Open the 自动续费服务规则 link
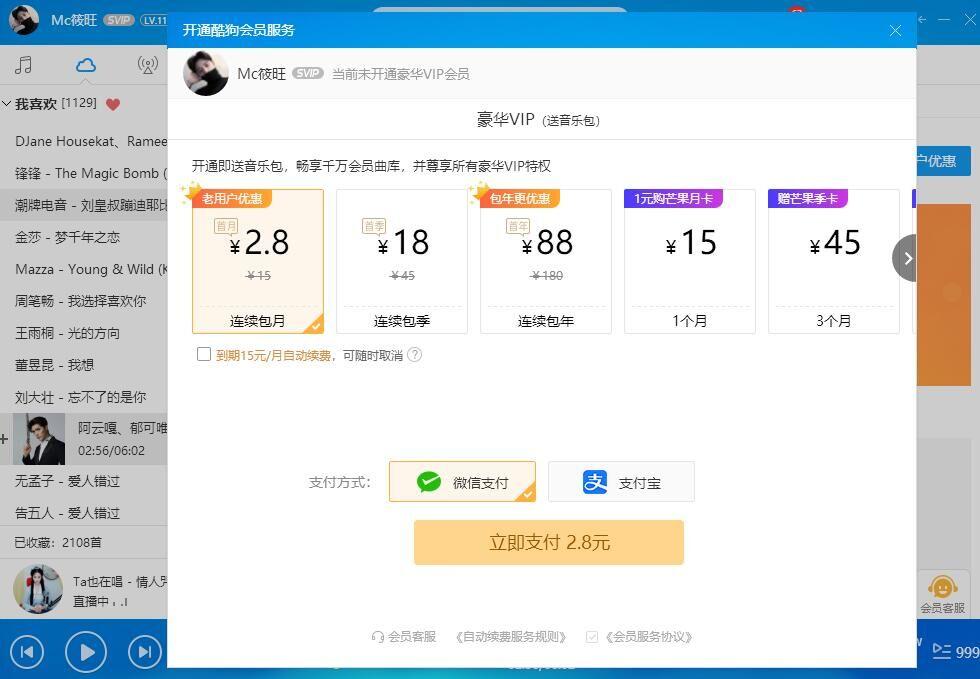The width and height of the screenshot is (980, 679). pos(510,636)
